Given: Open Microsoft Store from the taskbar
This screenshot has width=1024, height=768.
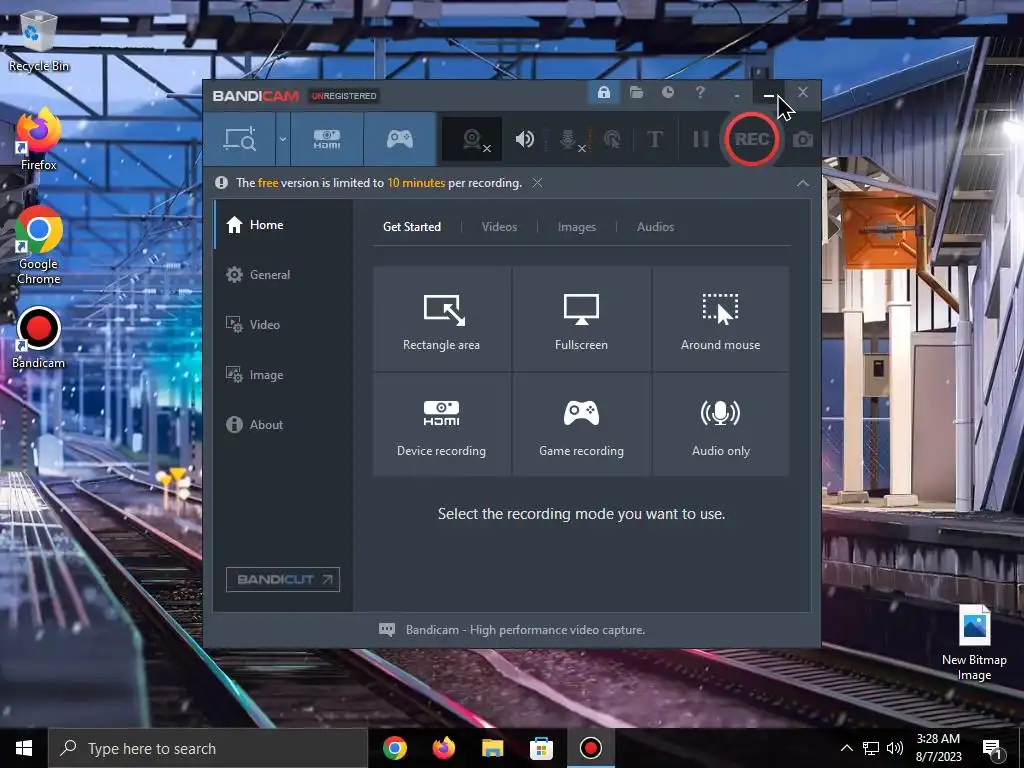Looking at the screenshot, I should [x=541, y=748].
